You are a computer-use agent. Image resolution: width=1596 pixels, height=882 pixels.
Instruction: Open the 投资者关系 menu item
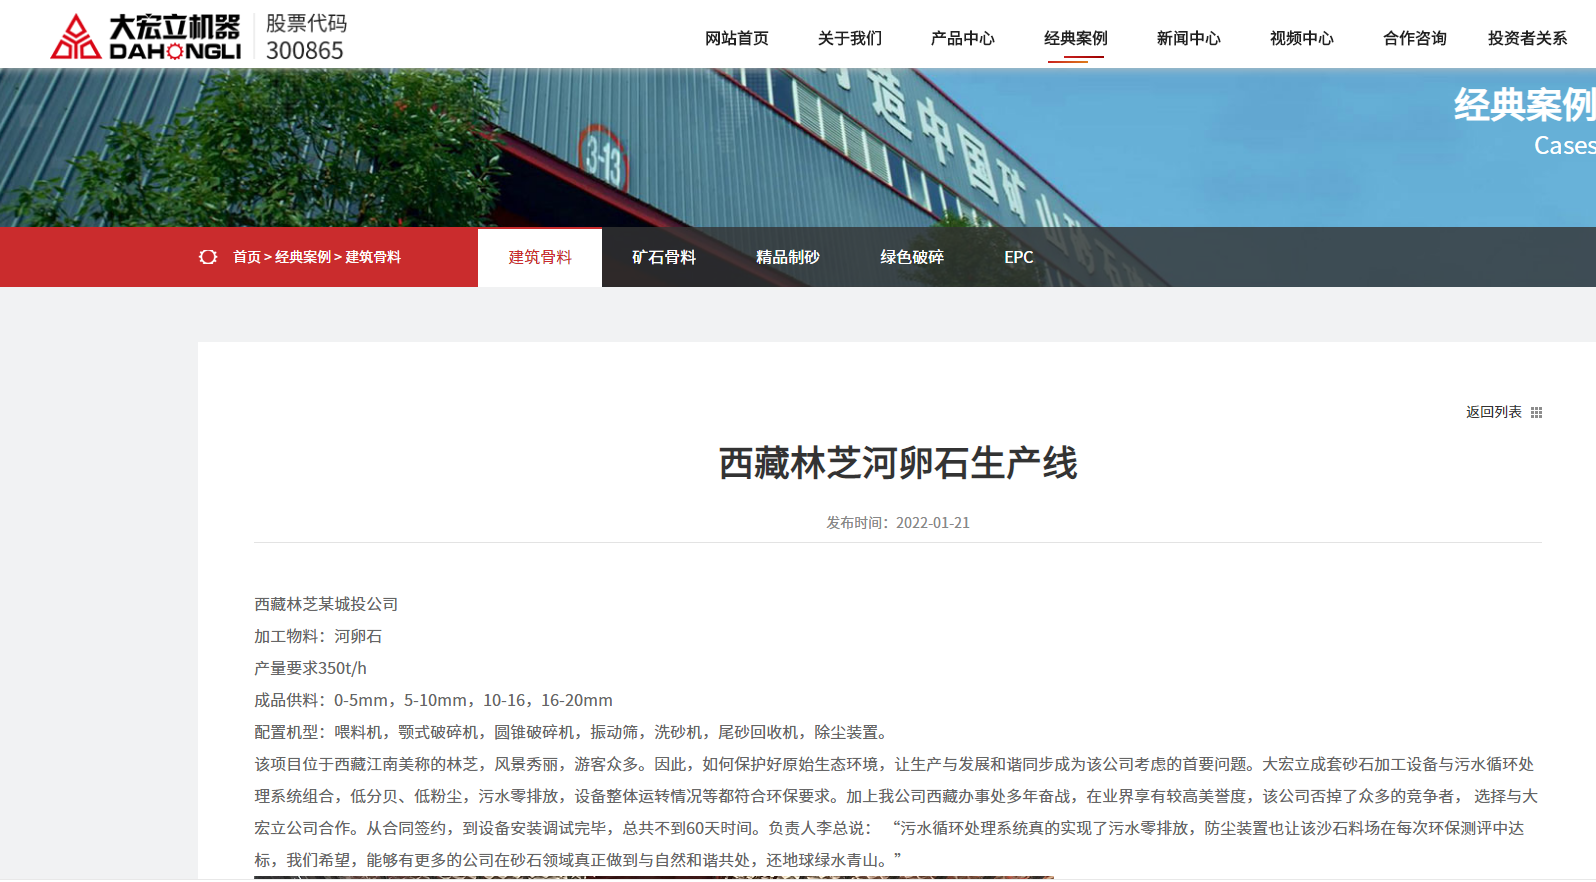[x=1528, y=38]
